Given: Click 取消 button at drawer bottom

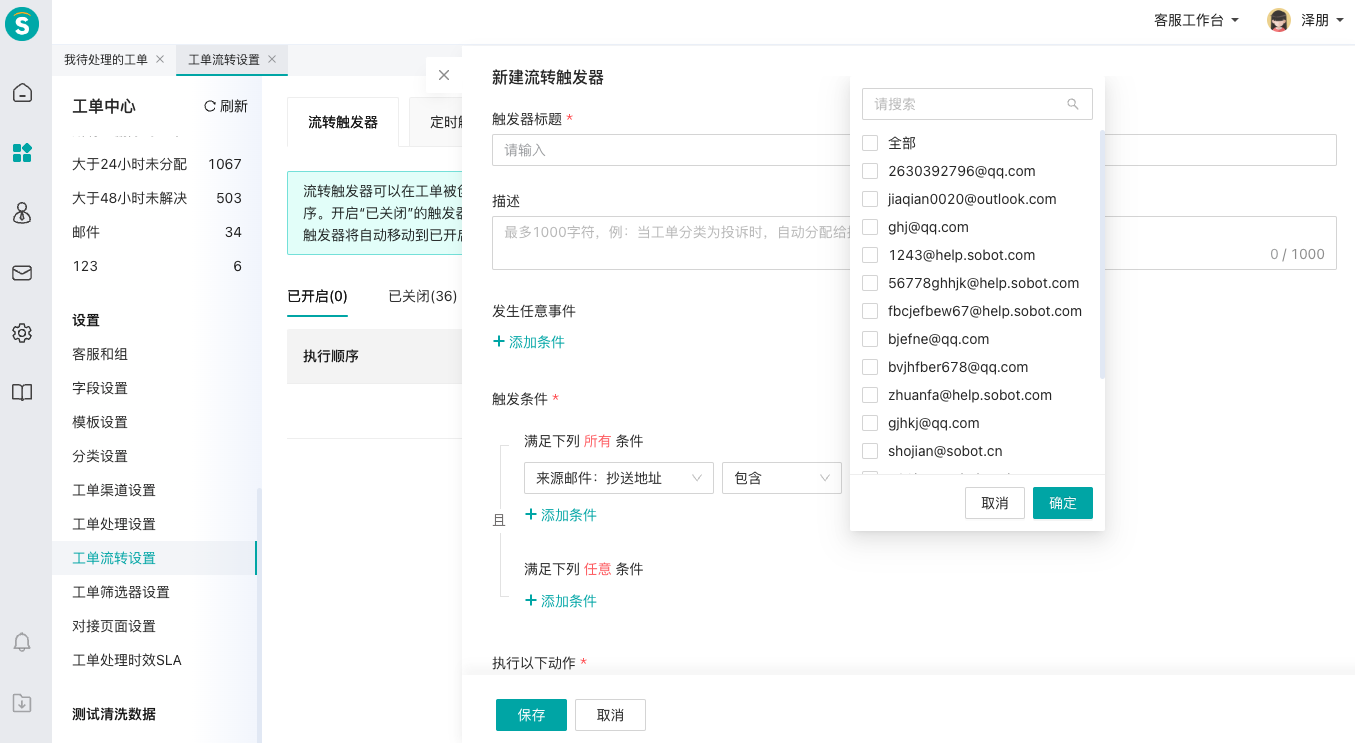Looking at the screenshot, I should 610,715.
